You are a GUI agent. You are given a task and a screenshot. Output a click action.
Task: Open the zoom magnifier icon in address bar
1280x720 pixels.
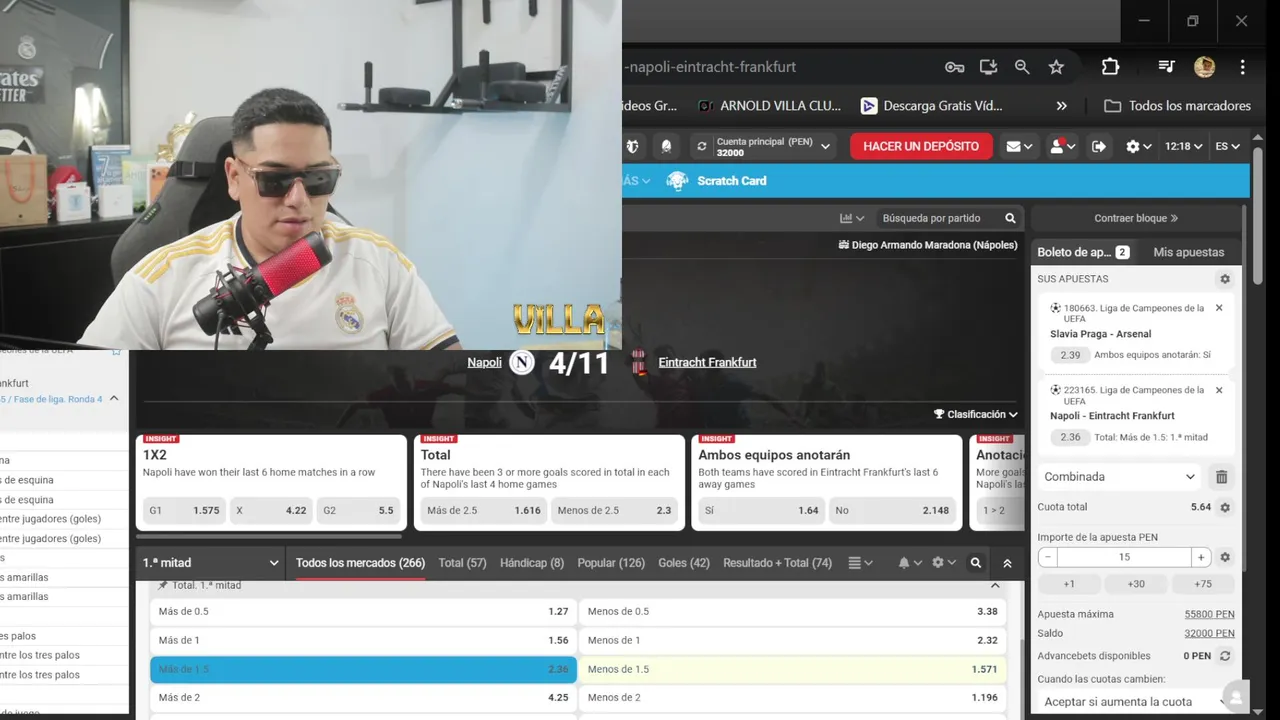click(x=1022, y=67)
